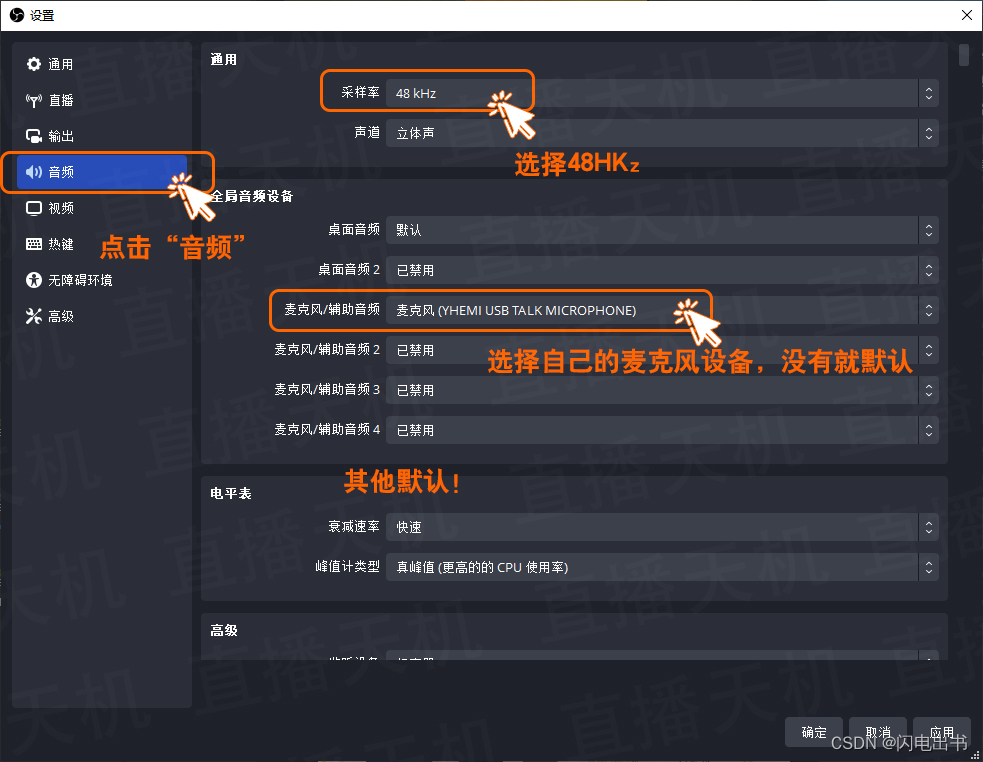983x762 pixels.
Task: Open the 高级 tab in sidebar
Action: coord(102,316)
